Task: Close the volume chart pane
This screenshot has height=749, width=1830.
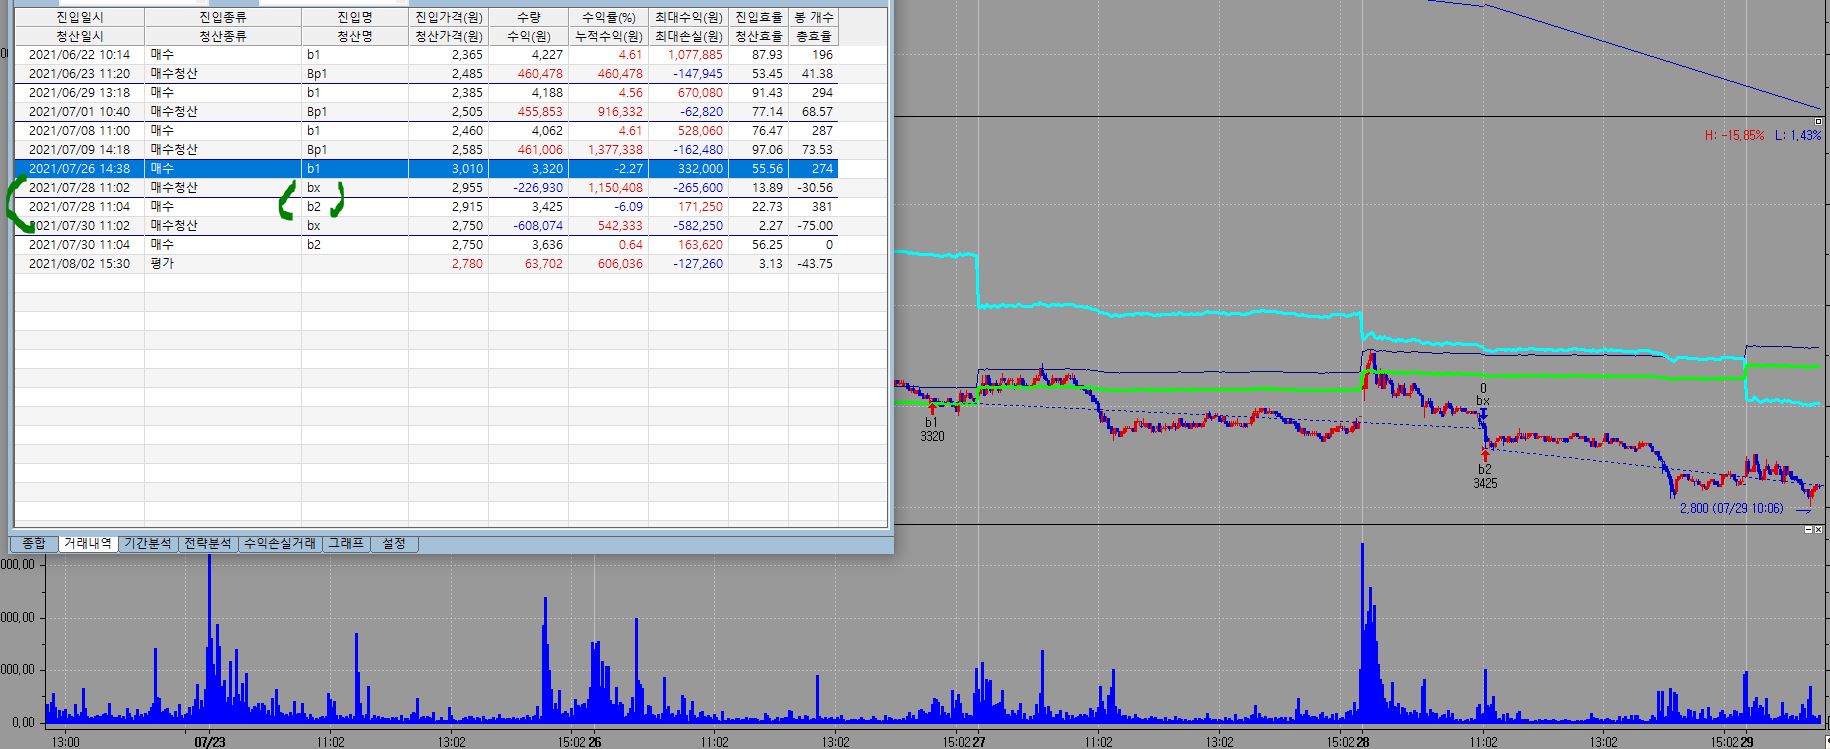Action: 1819,529
